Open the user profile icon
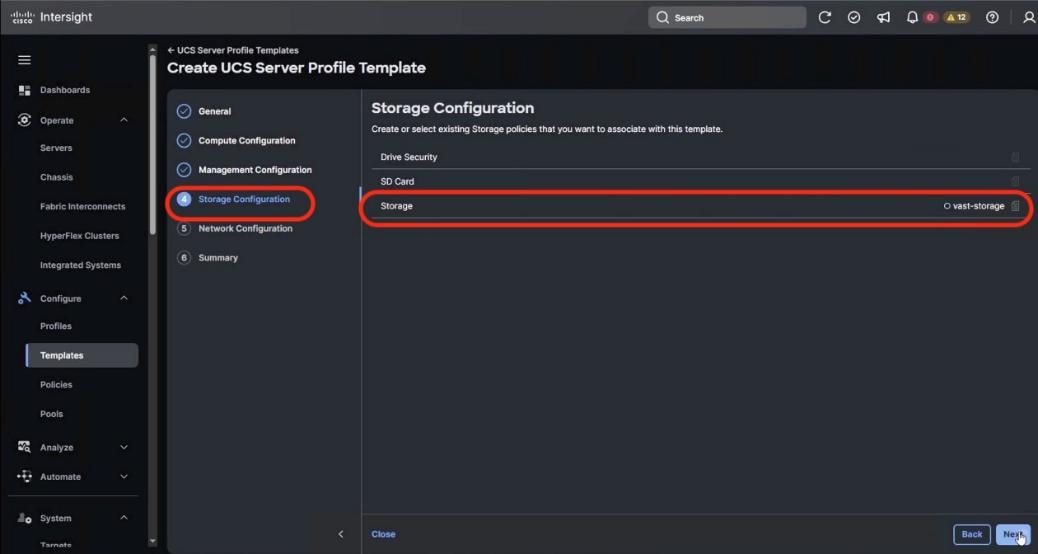Viewport: 1038px width, 554px height. (1029, 18)
